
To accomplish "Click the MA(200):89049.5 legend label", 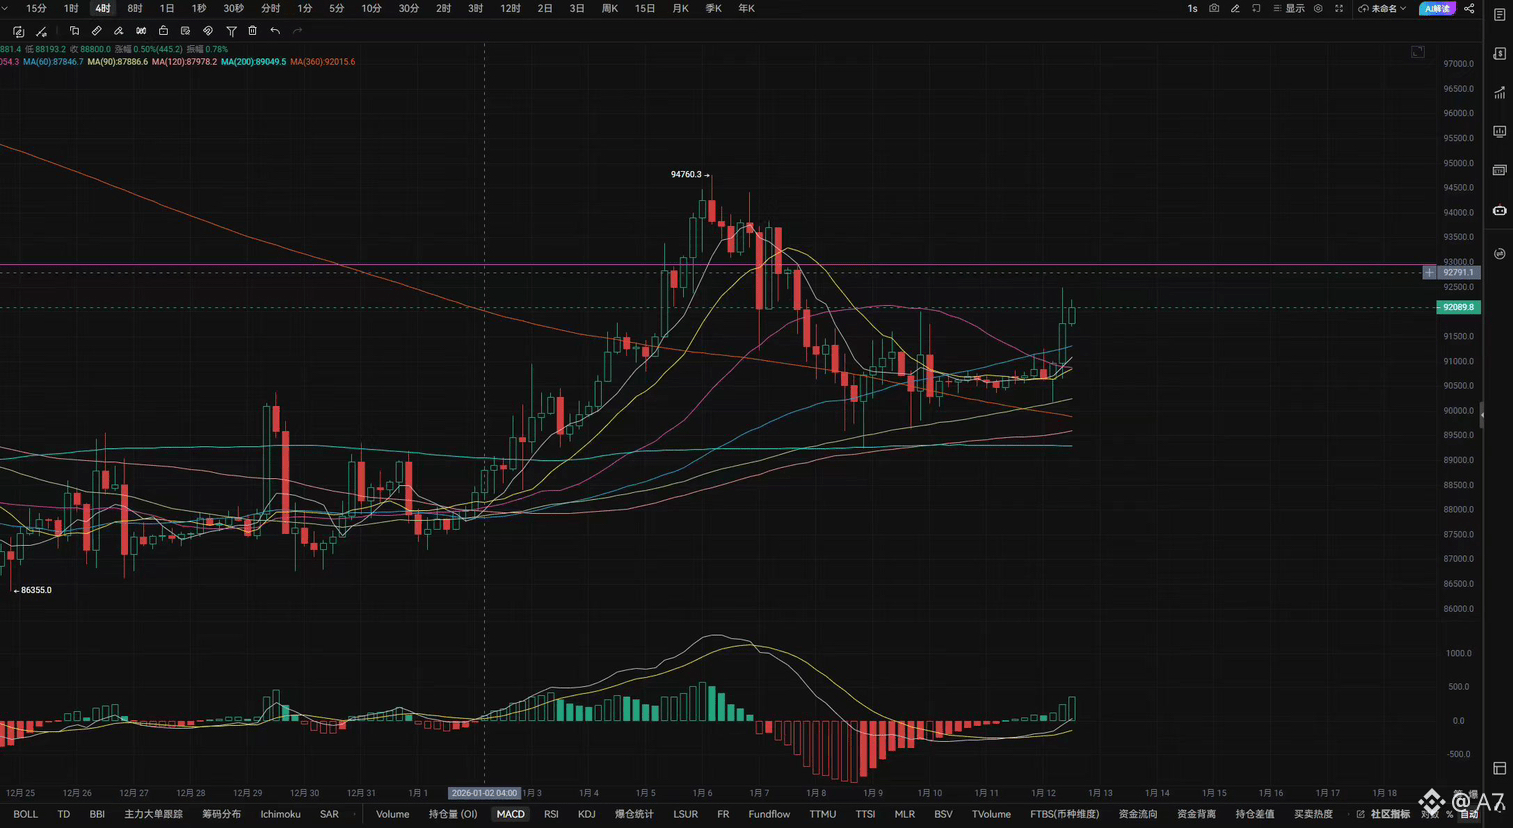I will click(253, 62).
